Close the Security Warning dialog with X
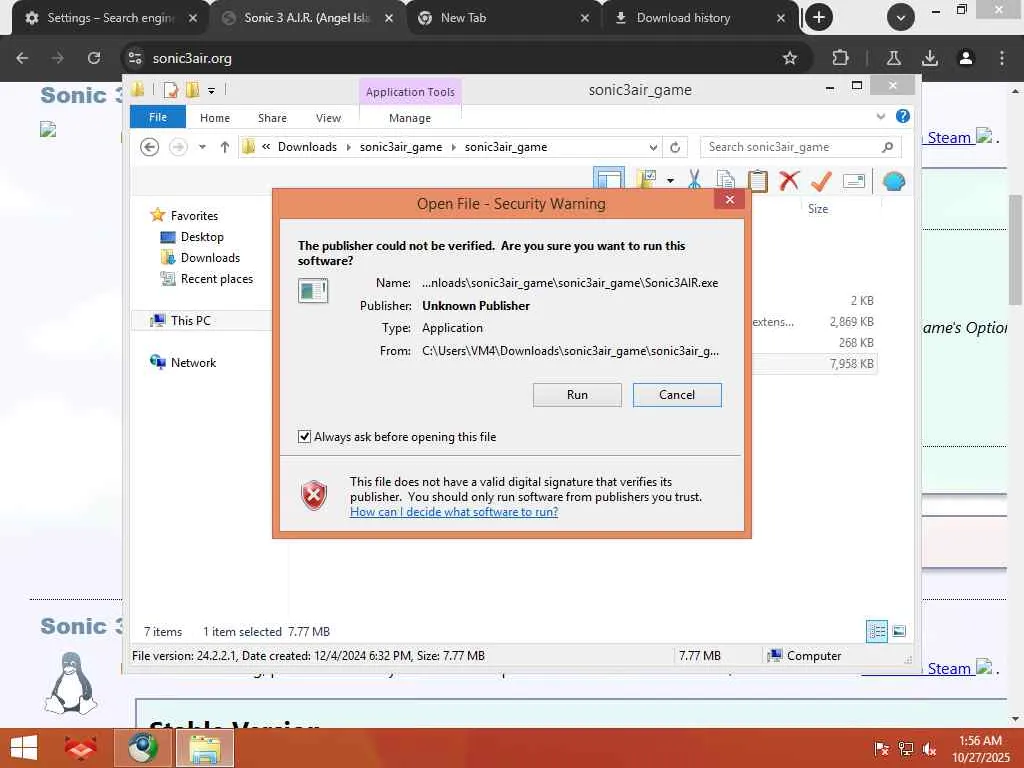Viewport: 1024px width, 768px height. pyautogui.click(x=729, y=200)
